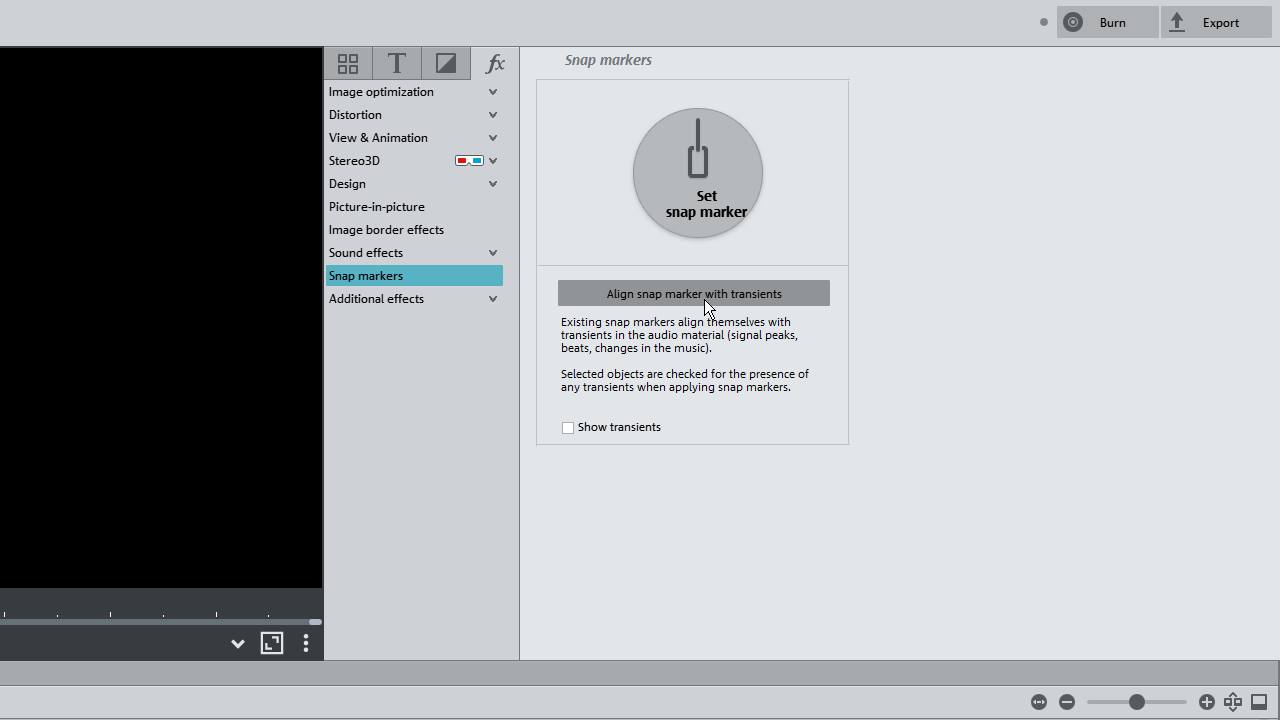The width and height of the screenshot is (1280, 720).
Task: Click the timeline view layout icon
Action: tap(1260, 702)
